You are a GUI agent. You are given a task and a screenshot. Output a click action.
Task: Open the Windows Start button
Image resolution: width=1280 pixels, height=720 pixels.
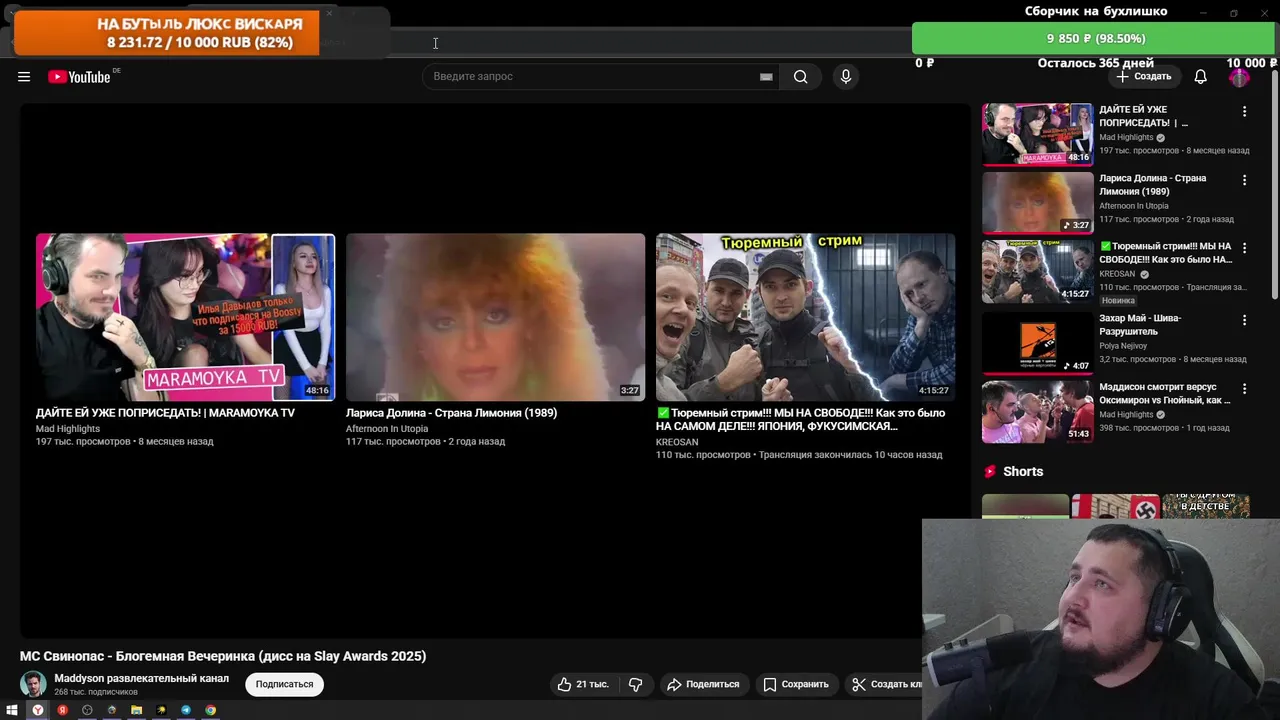12,710
